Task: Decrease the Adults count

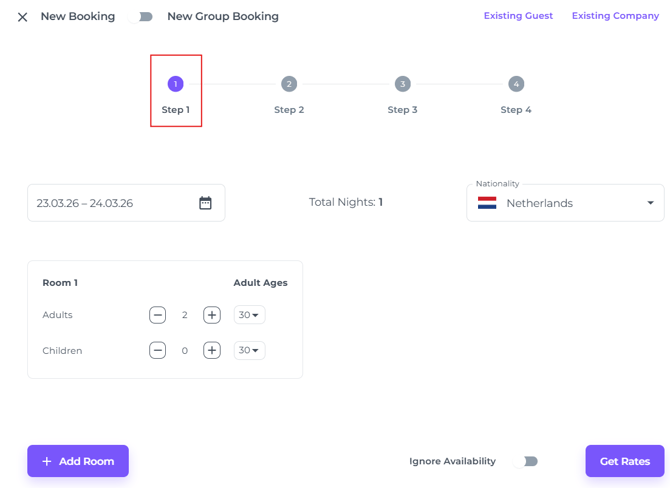Action: tap(157, 315)
